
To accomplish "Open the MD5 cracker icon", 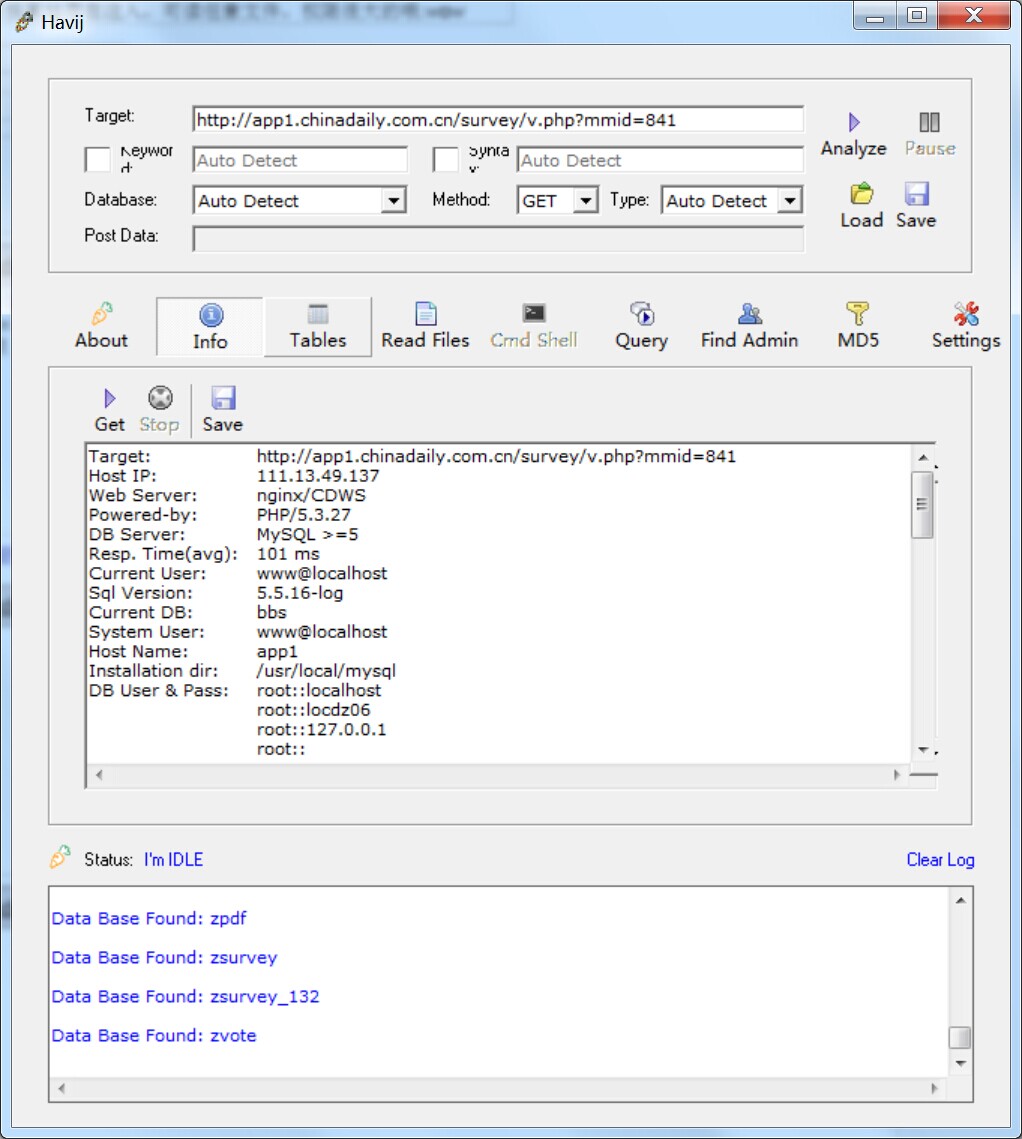I will (x=858, y=314).
